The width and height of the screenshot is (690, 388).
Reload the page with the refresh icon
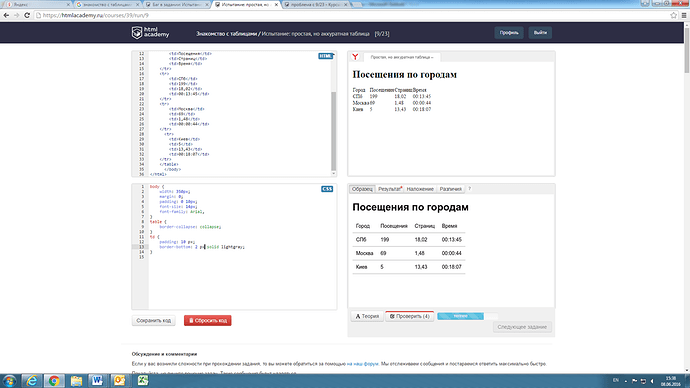[x=27, y=15]
